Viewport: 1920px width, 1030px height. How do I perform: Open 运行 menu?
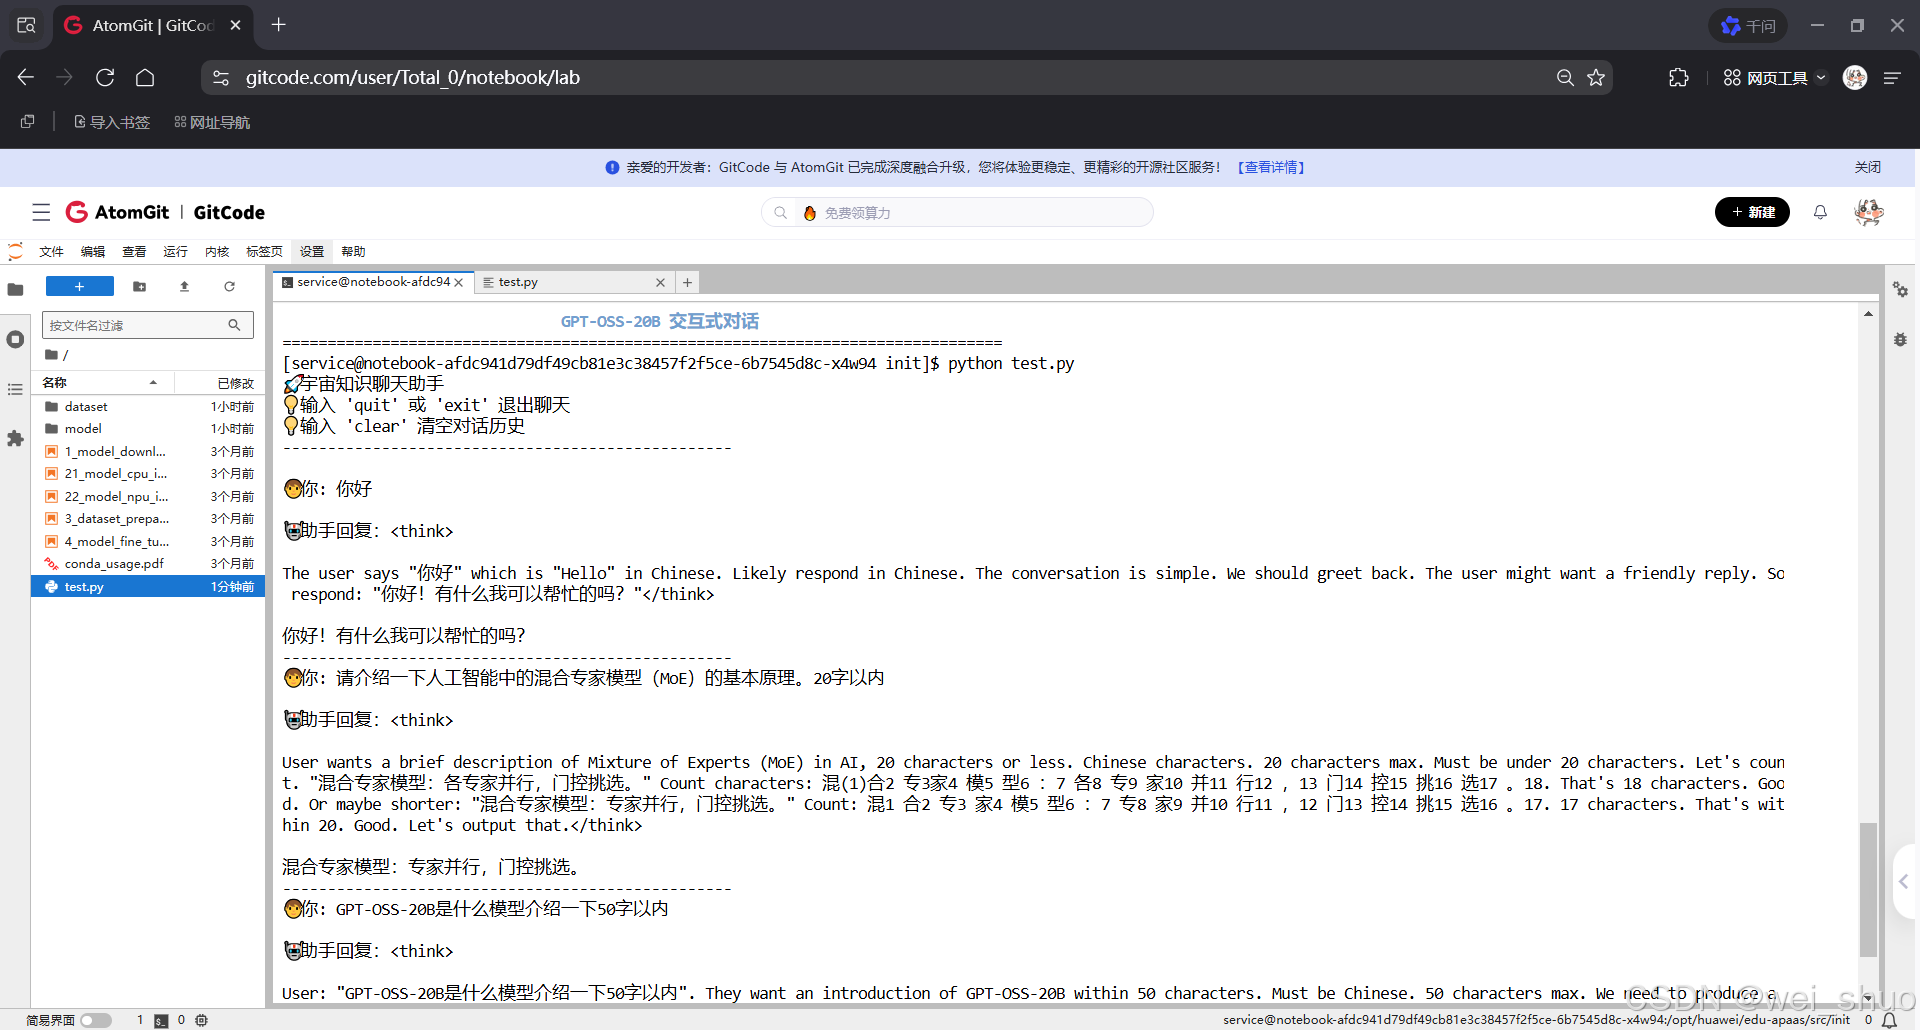(x=175, y=252)
